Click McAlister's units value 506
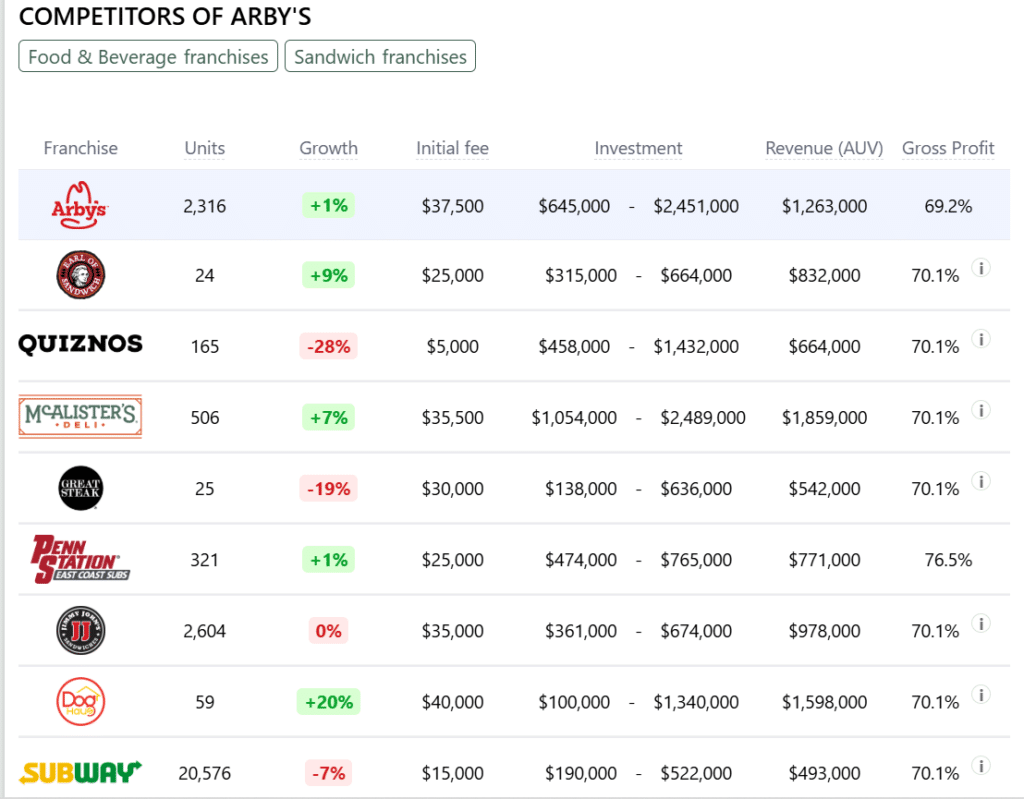Image resolution: width=1024 pixels, height=799 pixels. pyautogui.click(x=204, y=418)
